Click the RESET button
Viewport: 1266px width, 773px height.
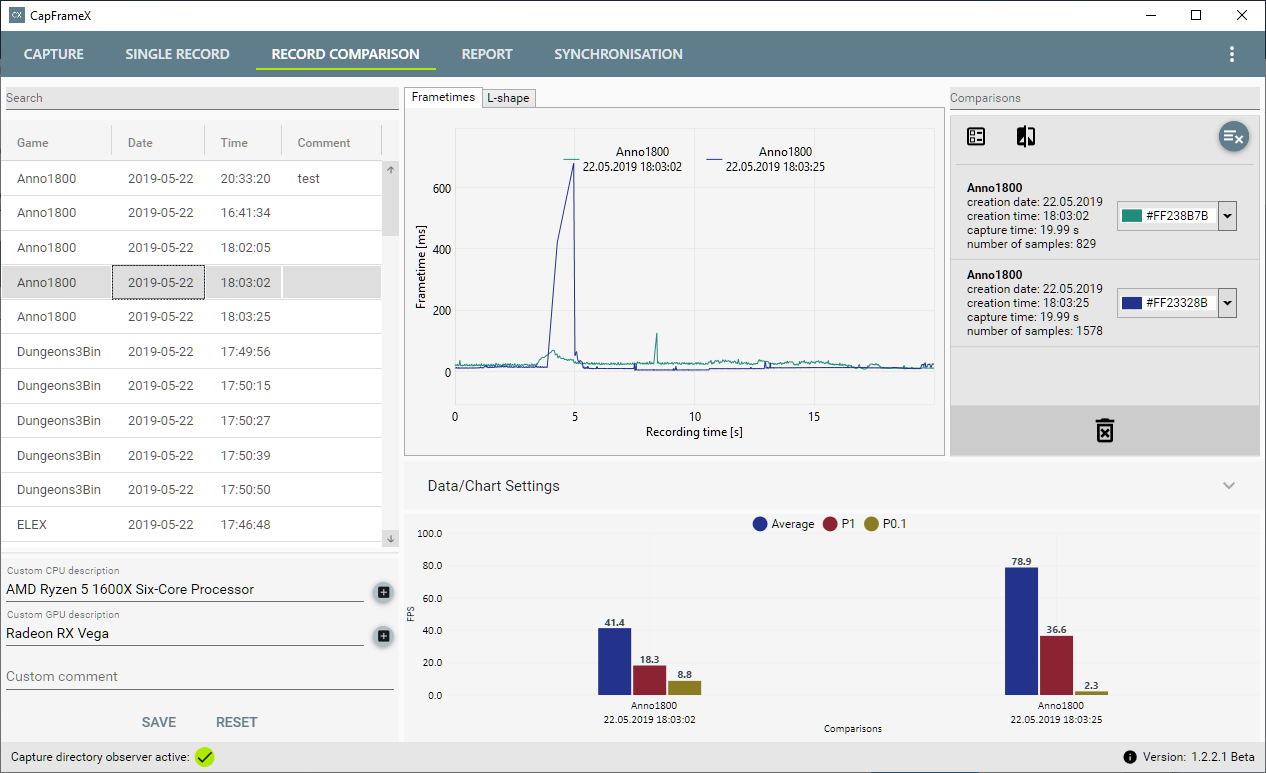click(x=237, y=722)
